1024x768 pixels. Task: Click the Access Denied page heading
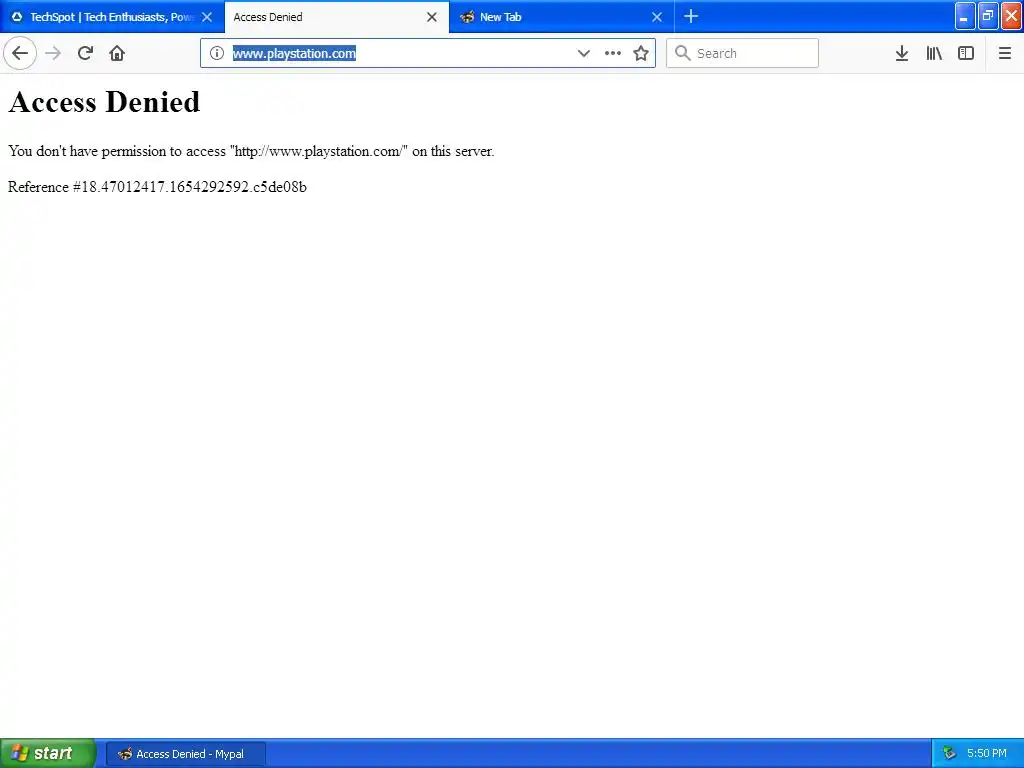[104, 102]
